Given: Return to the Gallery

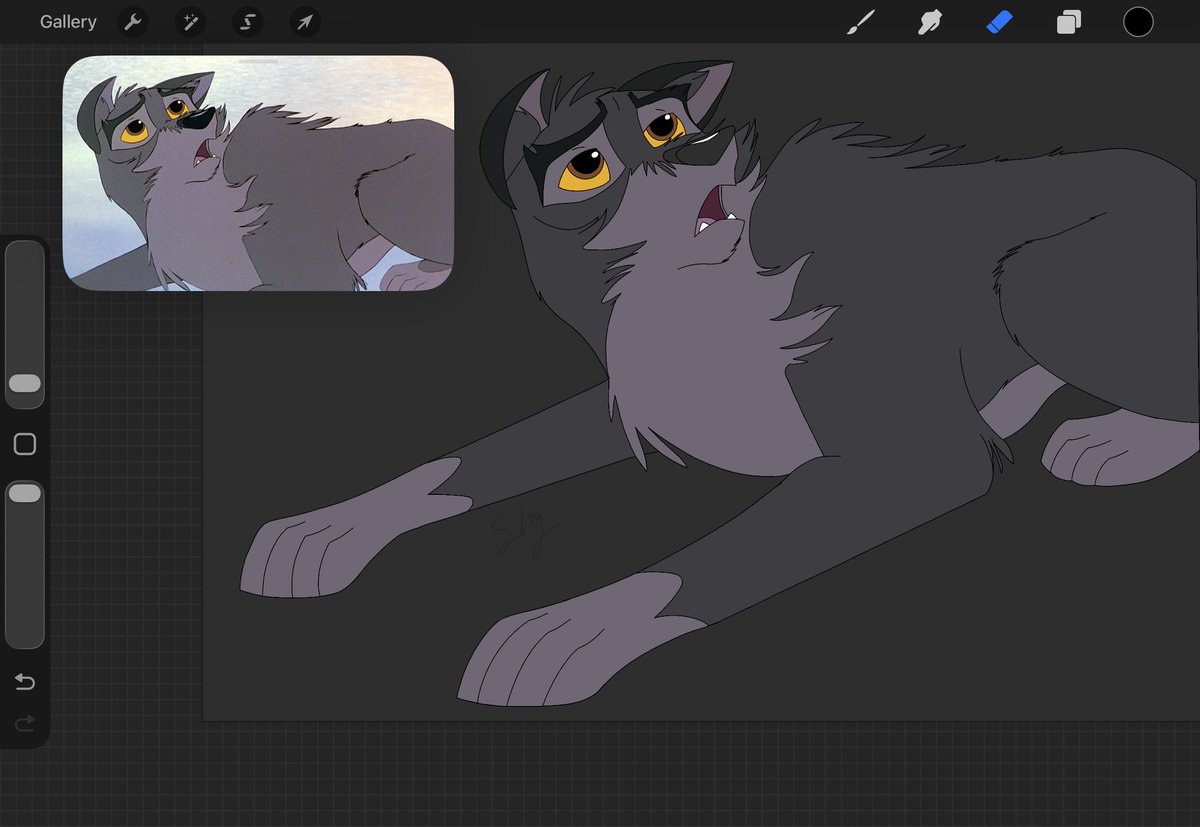Looking at the screenshot, I should click(68, 22).
